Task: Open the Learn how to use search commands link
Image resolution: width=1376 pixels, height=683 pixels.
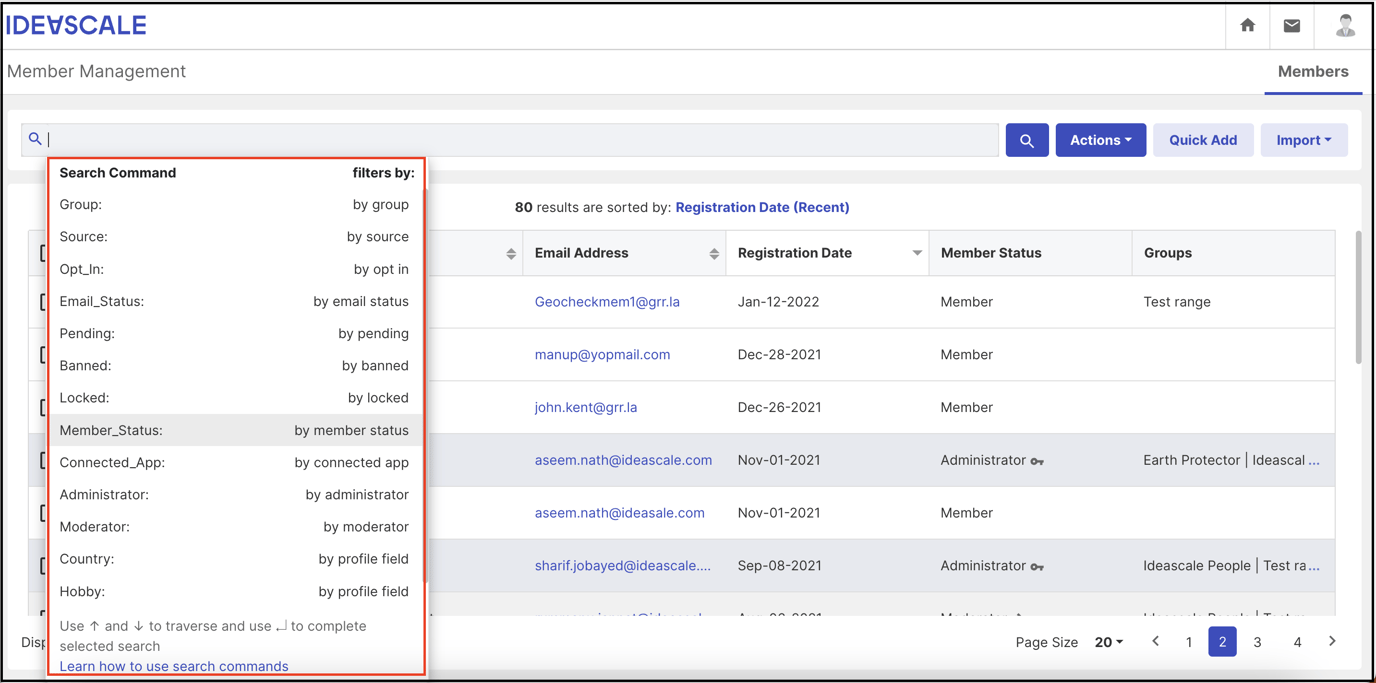Action: point(173,665)
